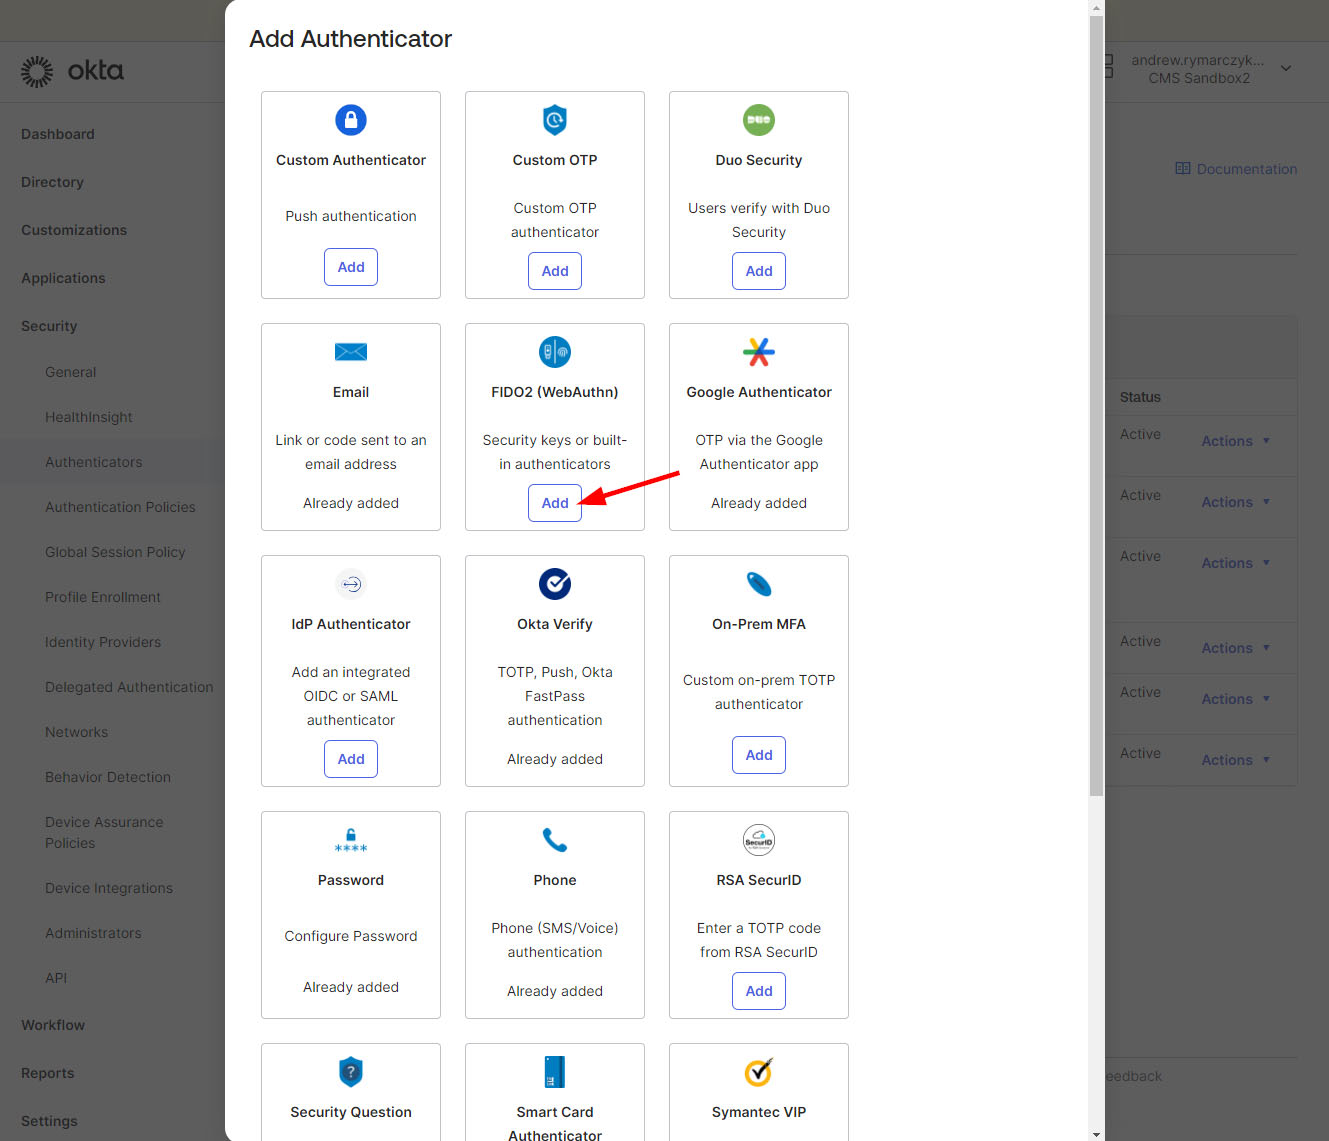The image size is (1329, 1141).
Task: Open the first Actions dropdown
Action: coord(1235,441)
